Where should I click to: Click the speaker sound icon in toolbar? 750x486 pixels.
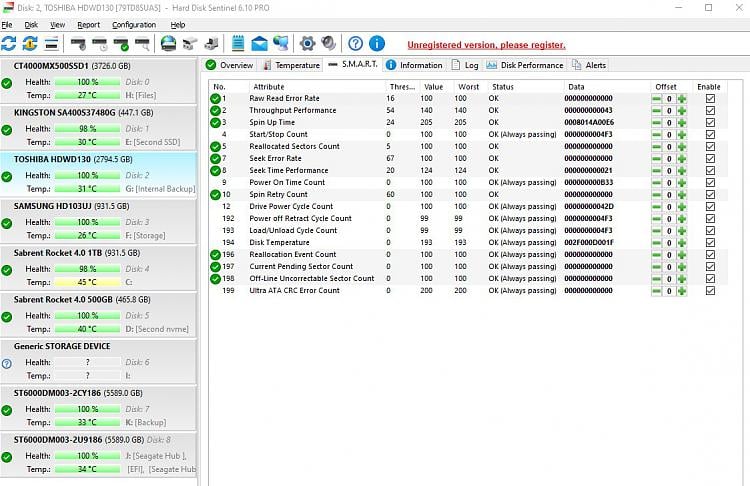(x=329, y=44)
